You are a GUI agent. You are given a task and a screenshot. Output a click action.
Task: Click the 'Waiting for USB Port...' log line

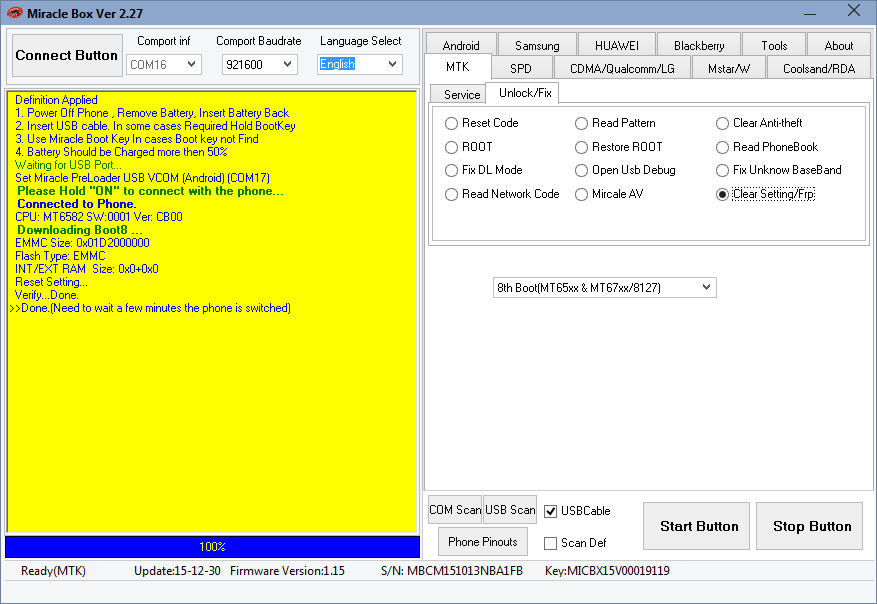click(68, 165)
